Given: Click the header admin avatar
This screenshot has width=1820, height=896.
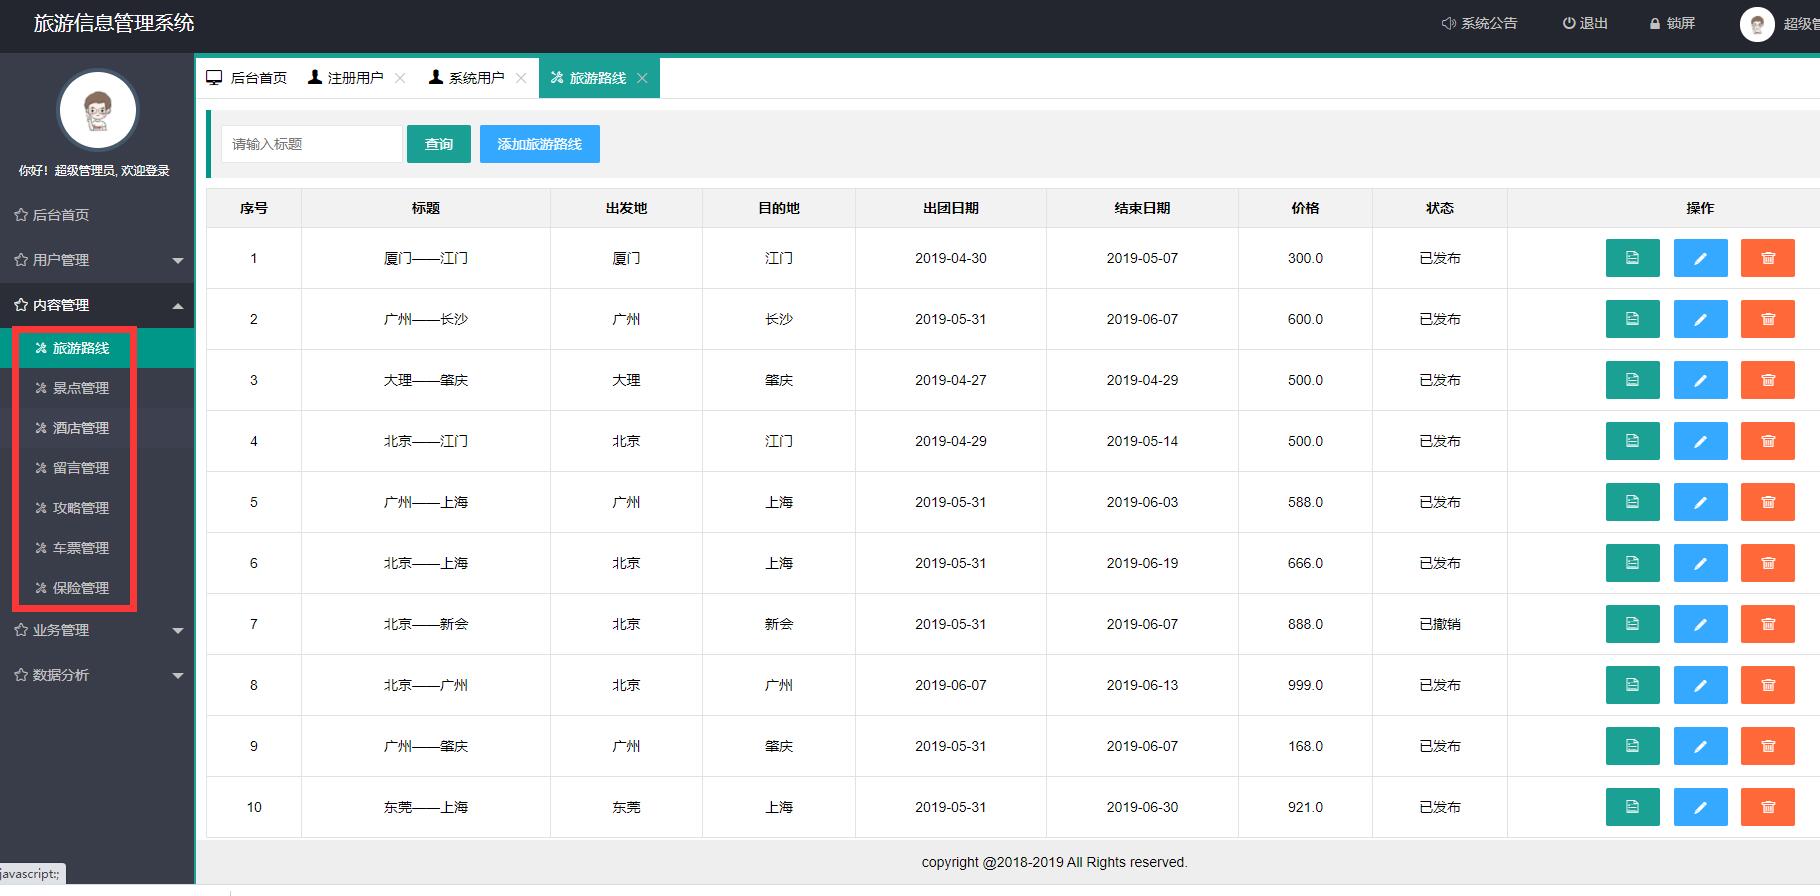Looking at the screenshot, I should pyautogui.click(x=1757, y=24).
